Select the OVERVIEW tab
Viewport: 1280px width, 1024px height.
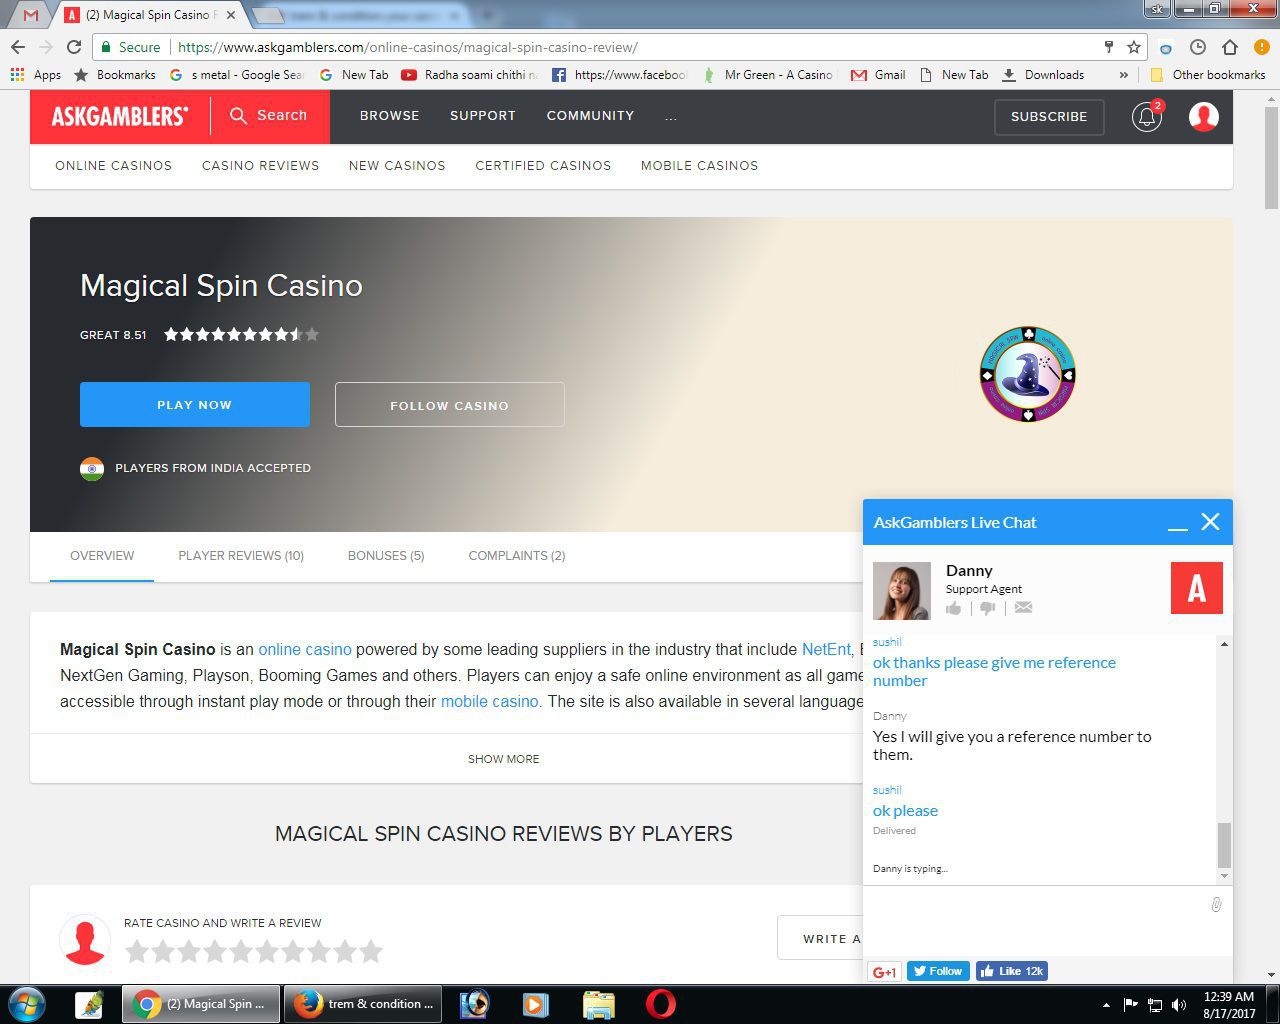click(x=102, y=556)
